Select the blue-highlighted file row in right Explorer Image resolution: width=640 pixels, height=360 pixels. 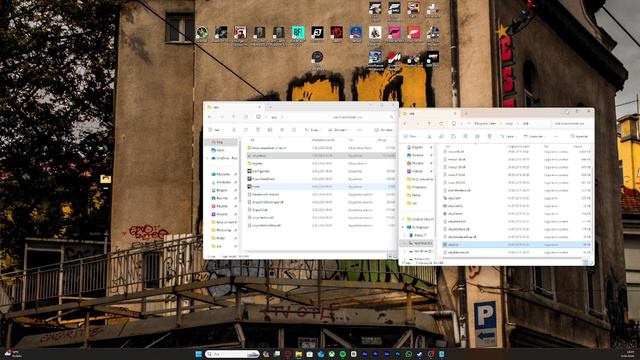516,244
